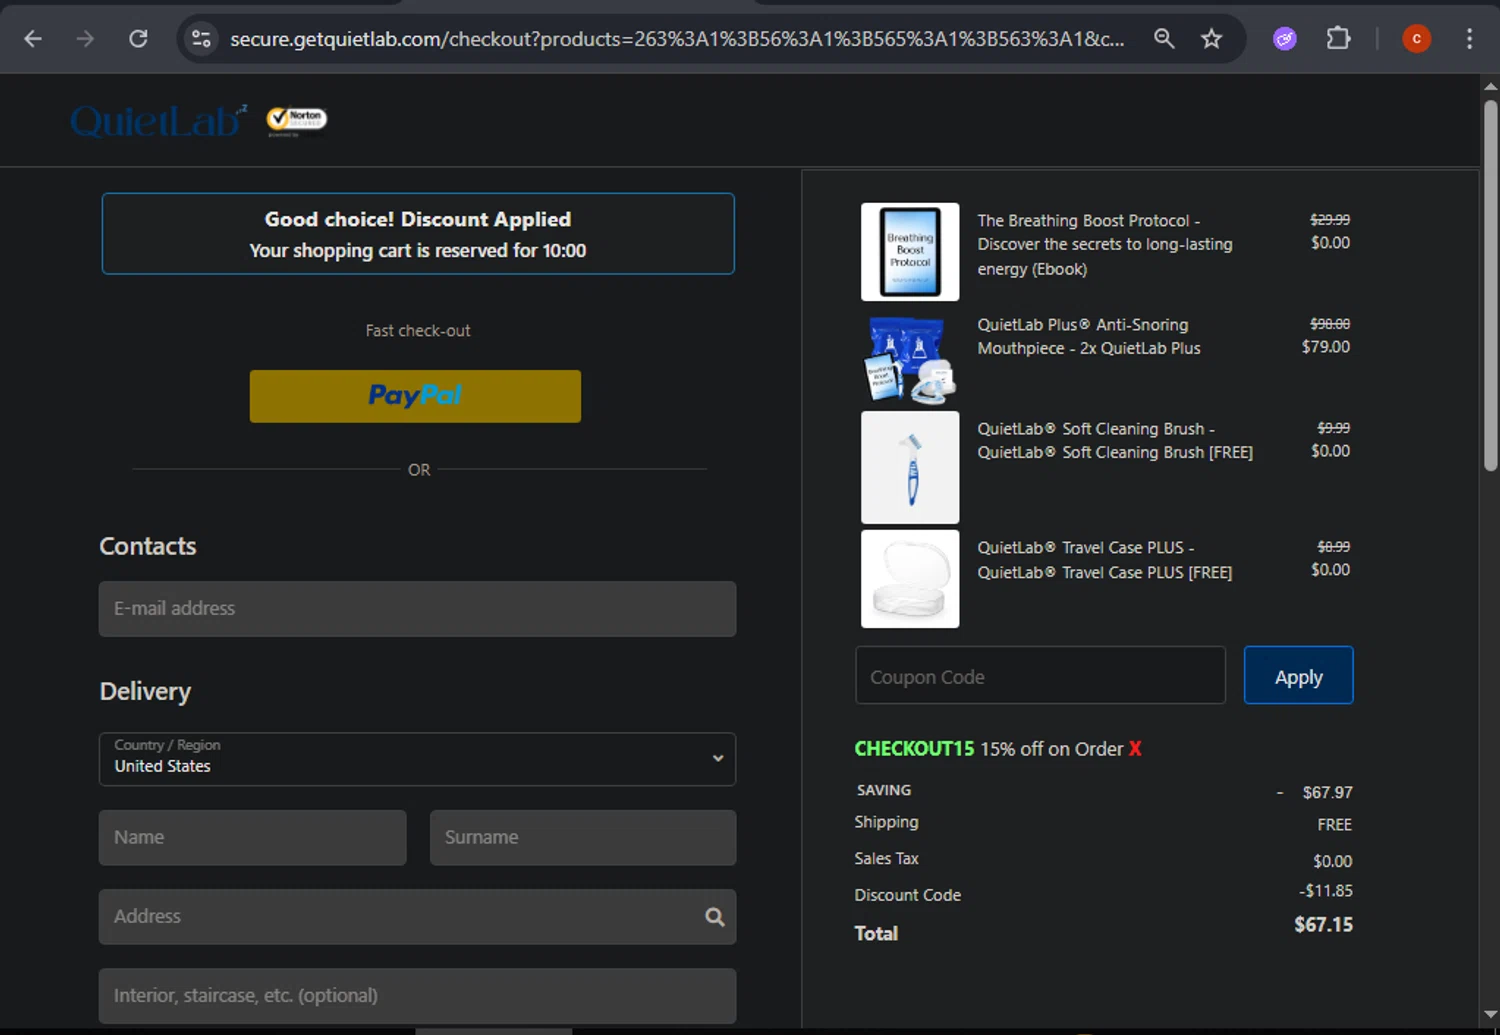This screenshot has width=1500, height=1035.
Task: Click the 'Fast check-out' label
Action: tap(418, 331)
